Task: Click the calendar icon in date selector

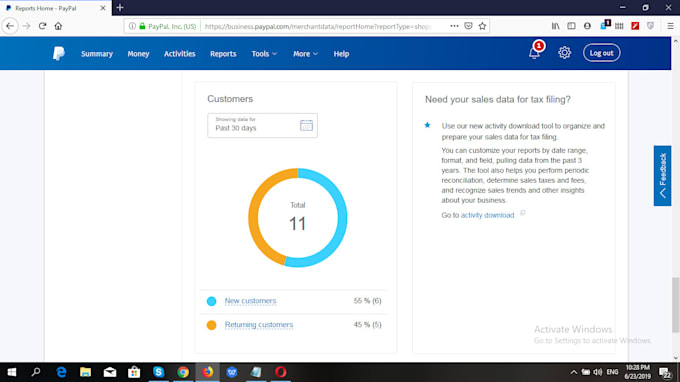Action: [x=306, y=125]
